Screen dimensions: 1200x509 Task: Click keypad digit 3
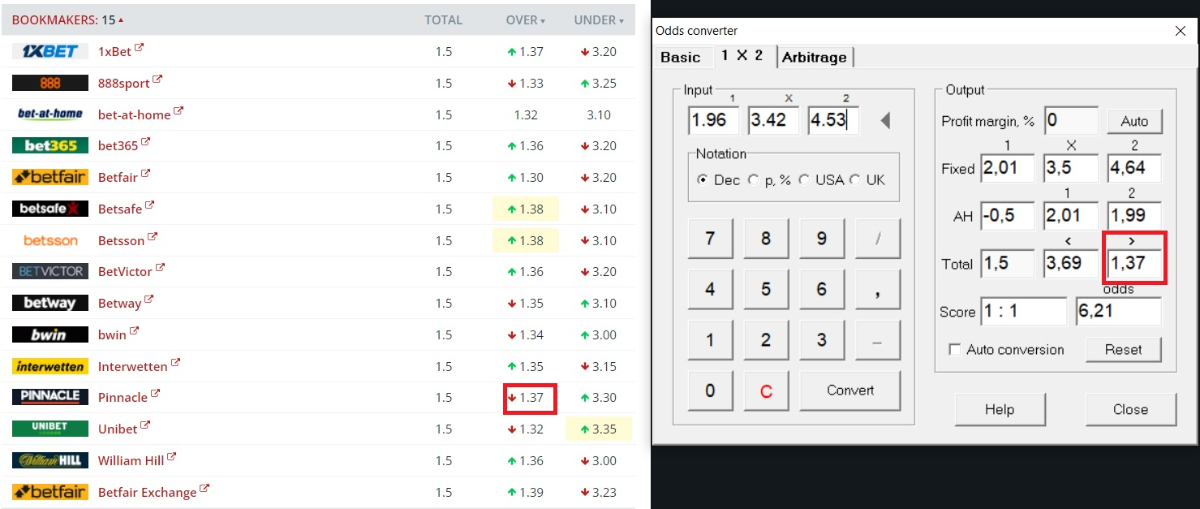tap(822, 340)
